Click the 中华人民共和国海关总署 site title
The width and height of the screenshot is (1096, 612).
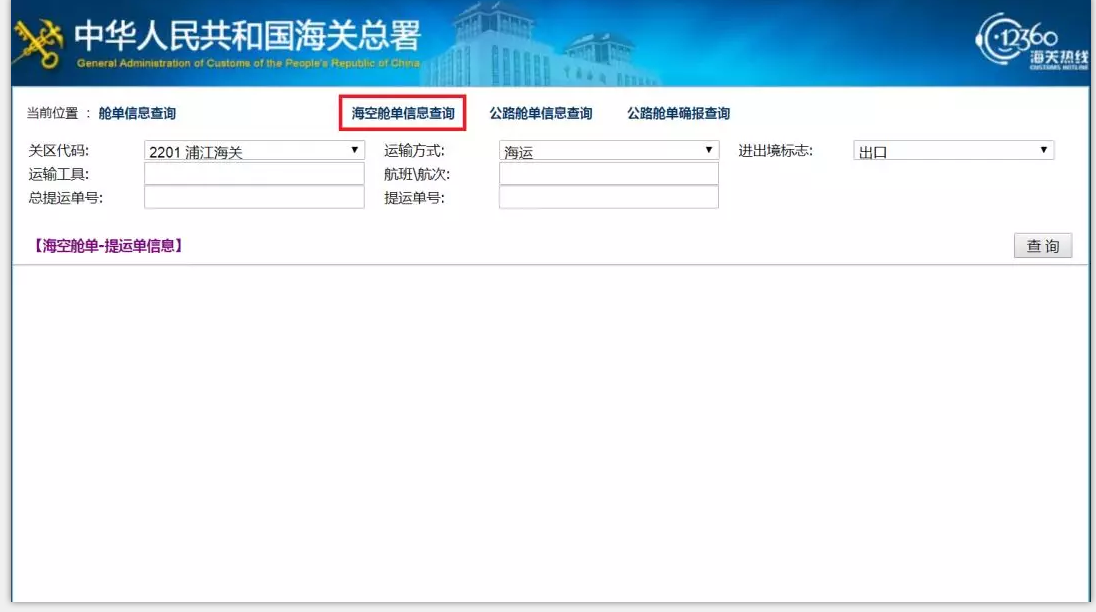point(247,35)
